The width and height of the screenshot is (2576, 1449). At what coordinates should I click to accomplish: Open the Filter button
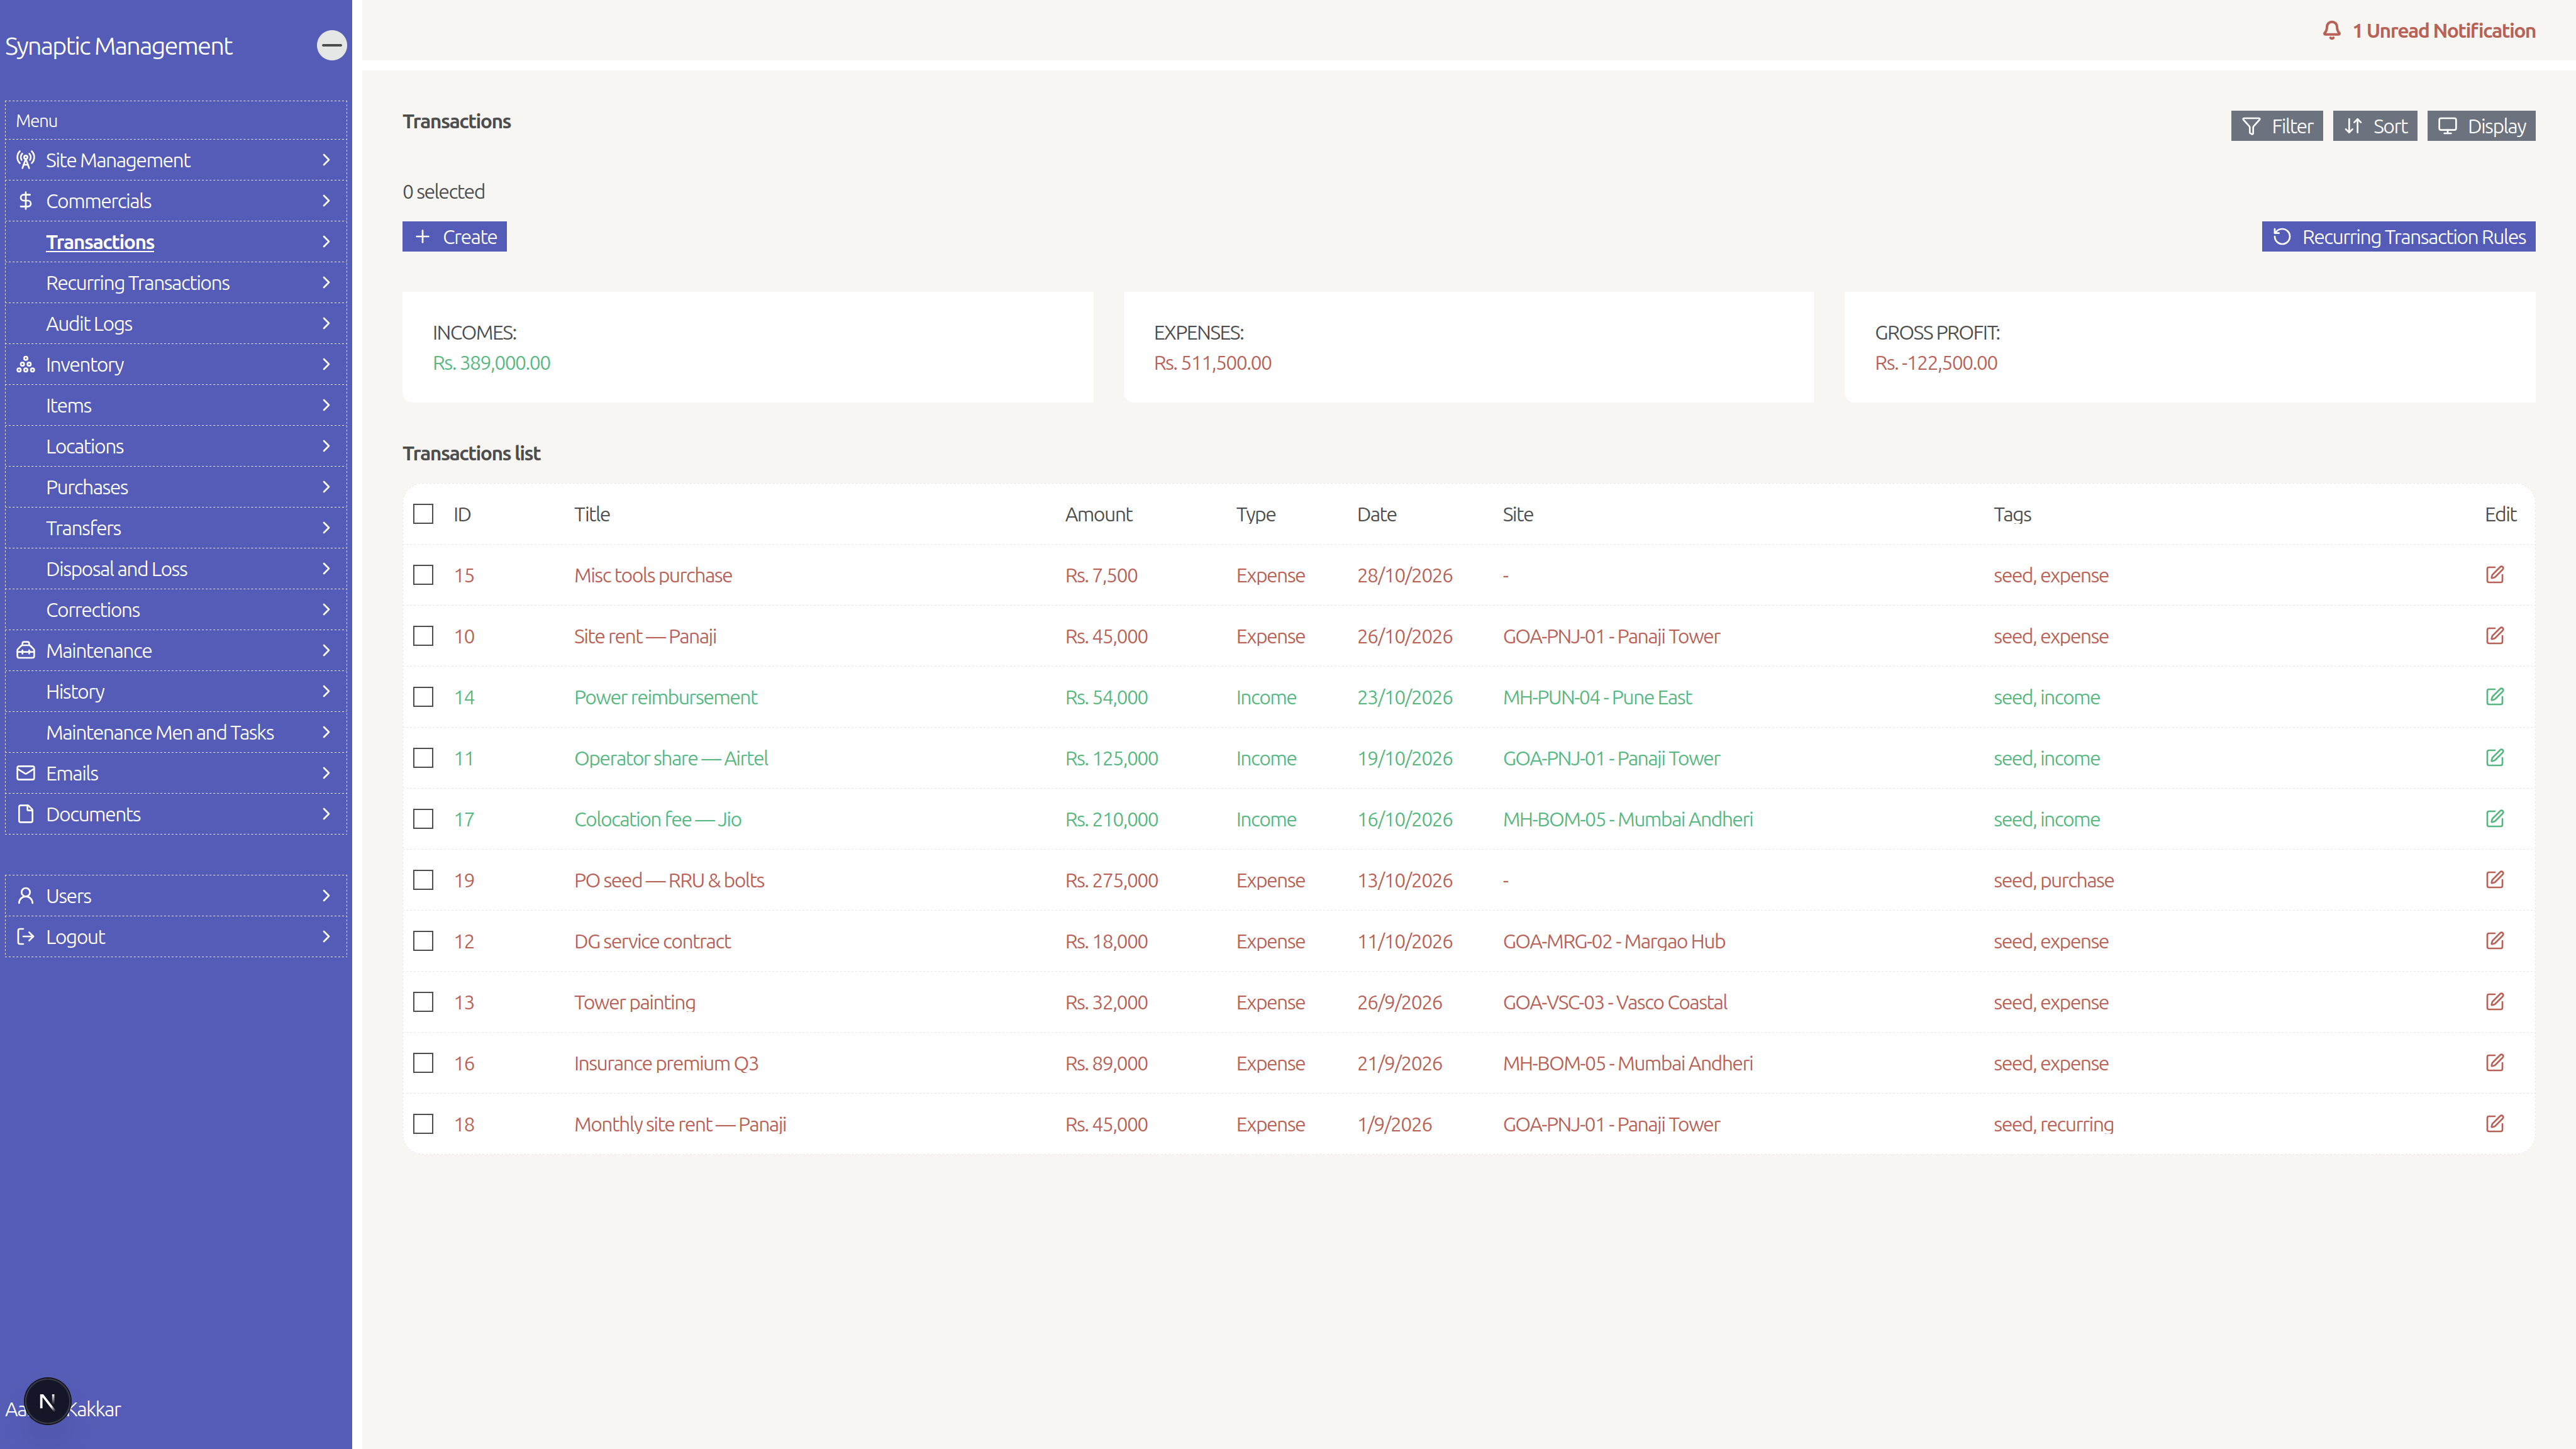tap(2276, 126)
